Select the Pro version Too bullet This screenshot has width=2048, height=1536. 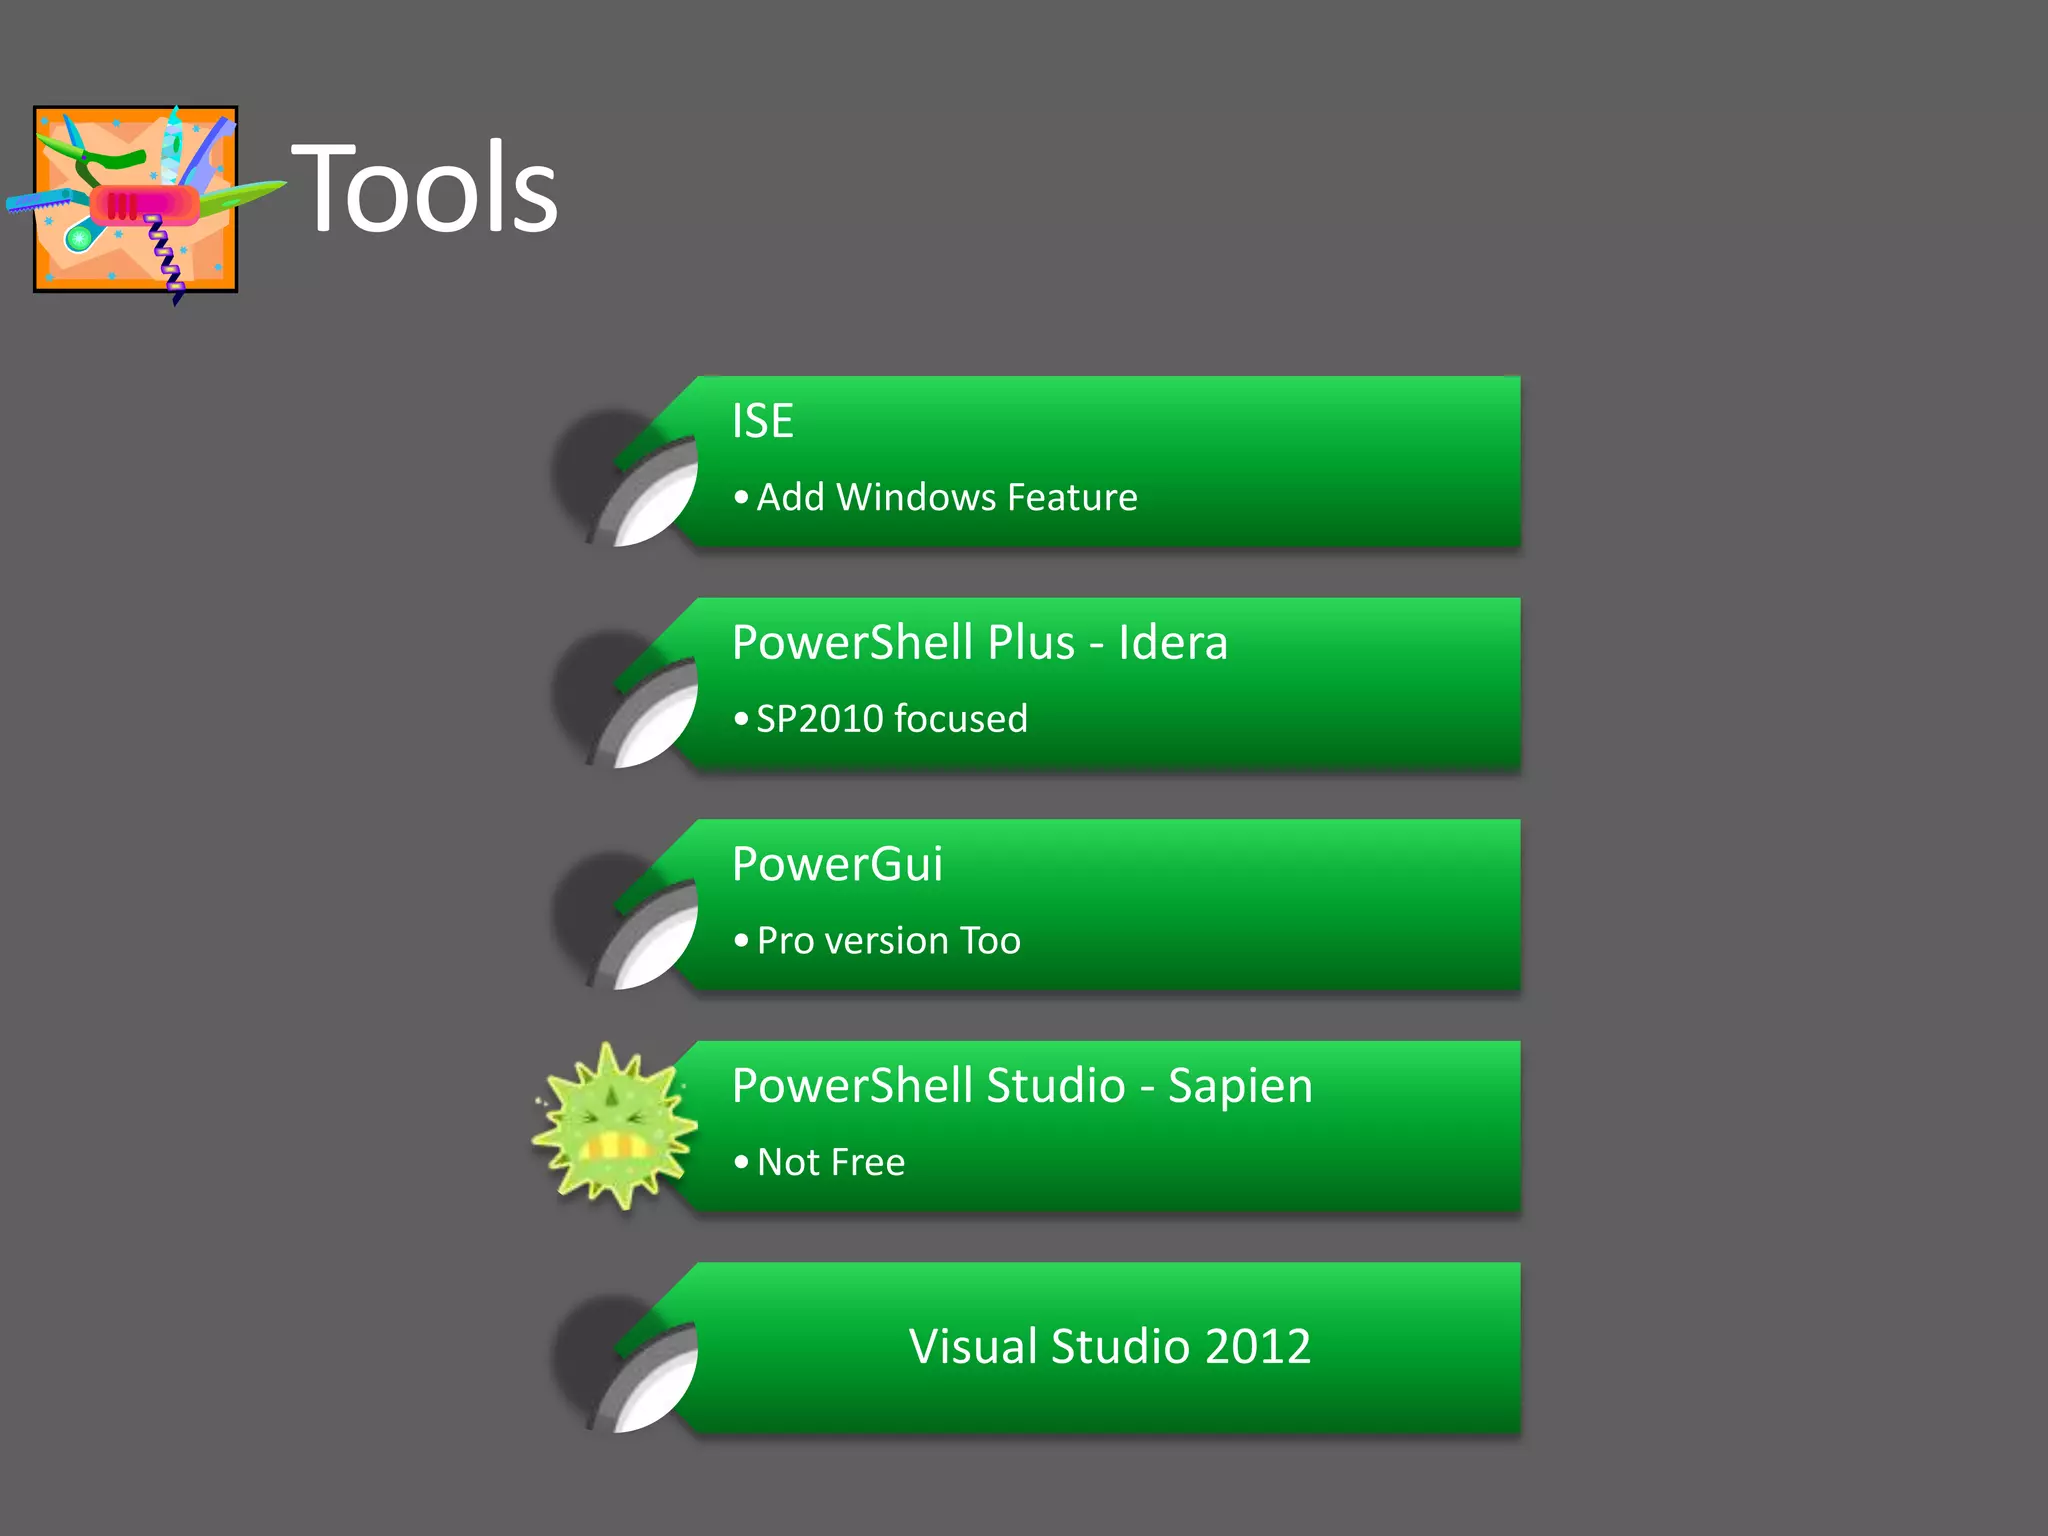877,940
